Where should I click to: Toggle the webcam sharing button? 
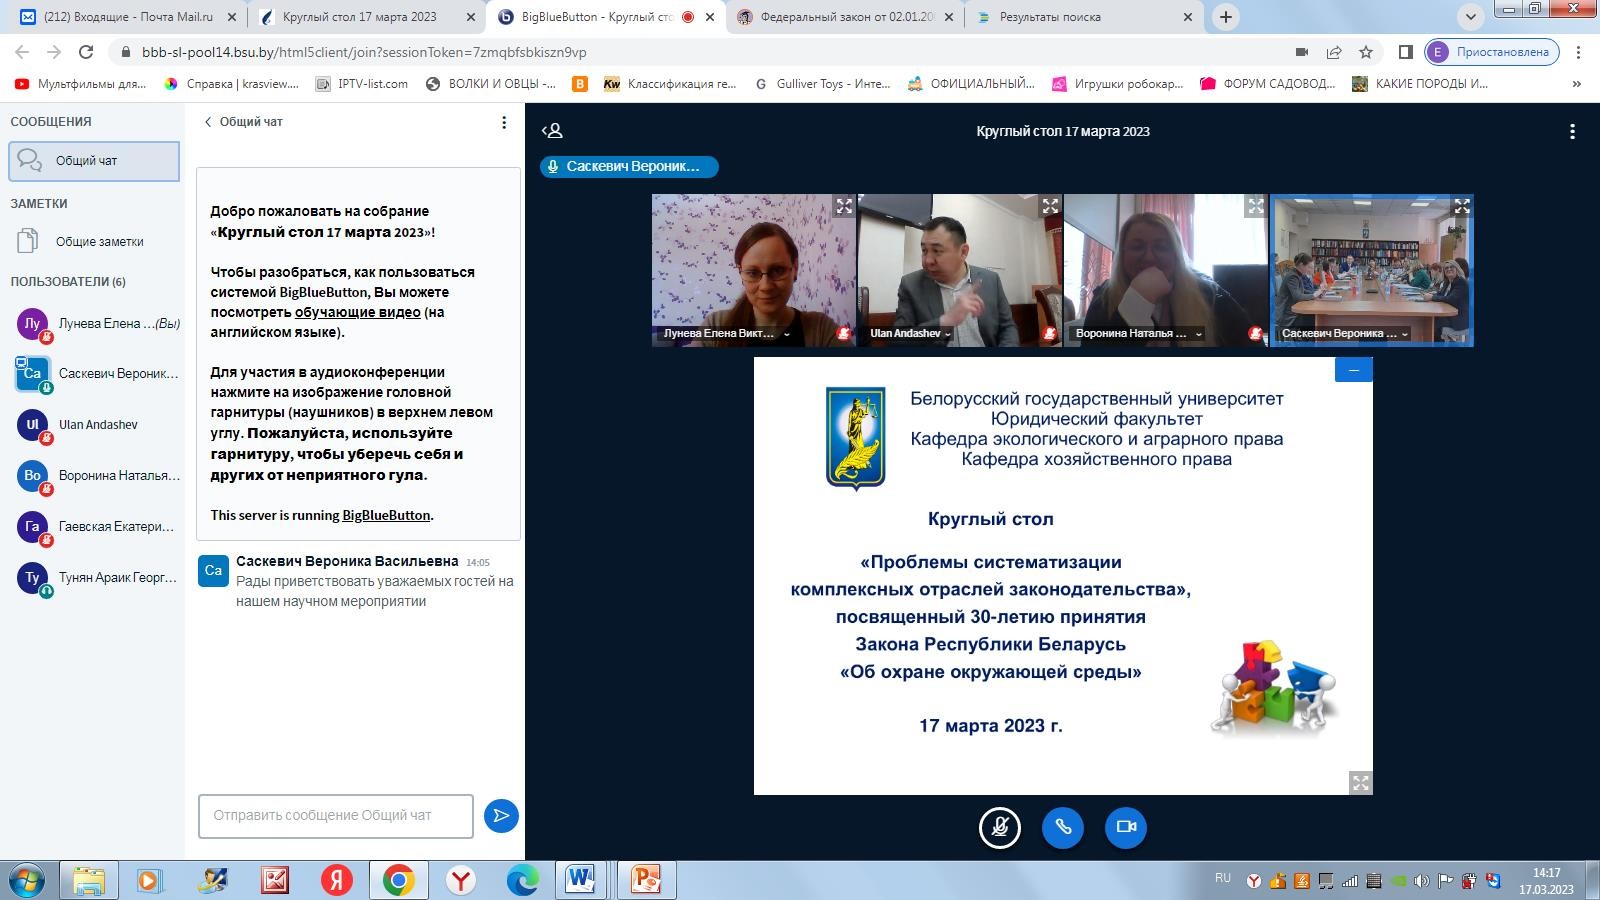[1126, 827]
